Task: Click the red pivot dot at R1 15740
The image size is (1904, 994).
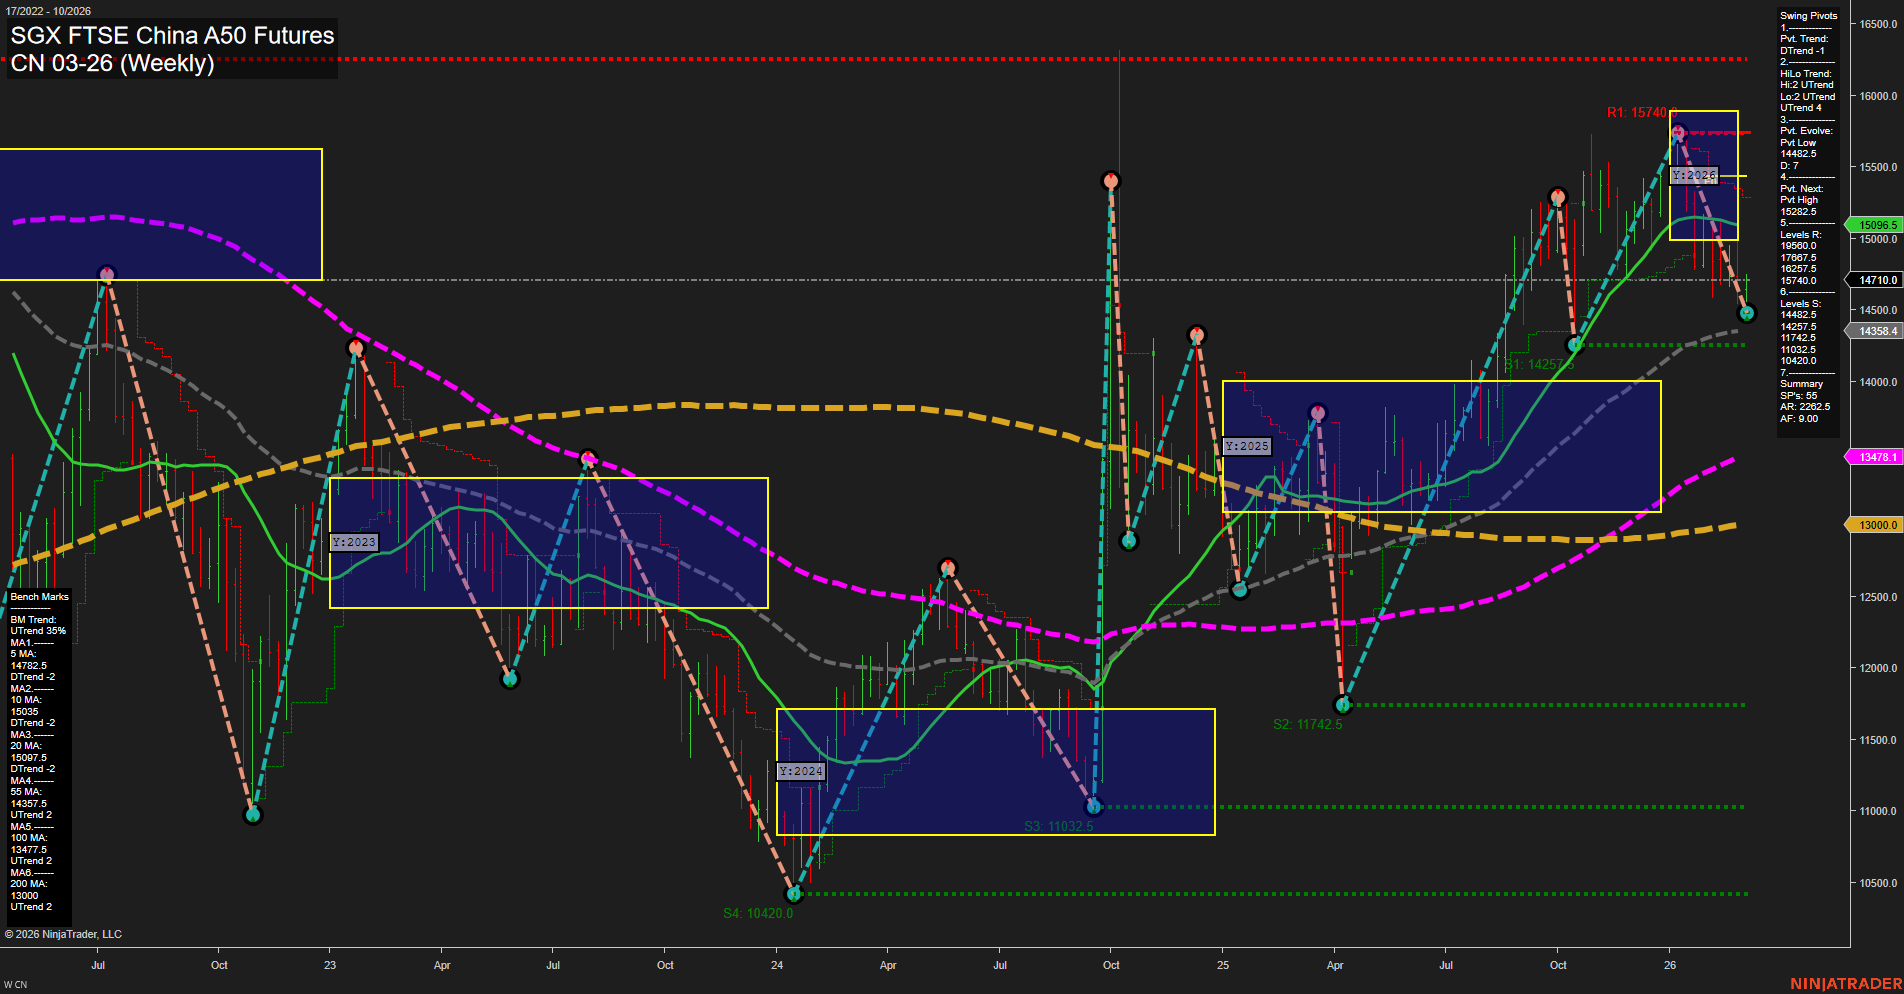Action: coord(1677,130)
